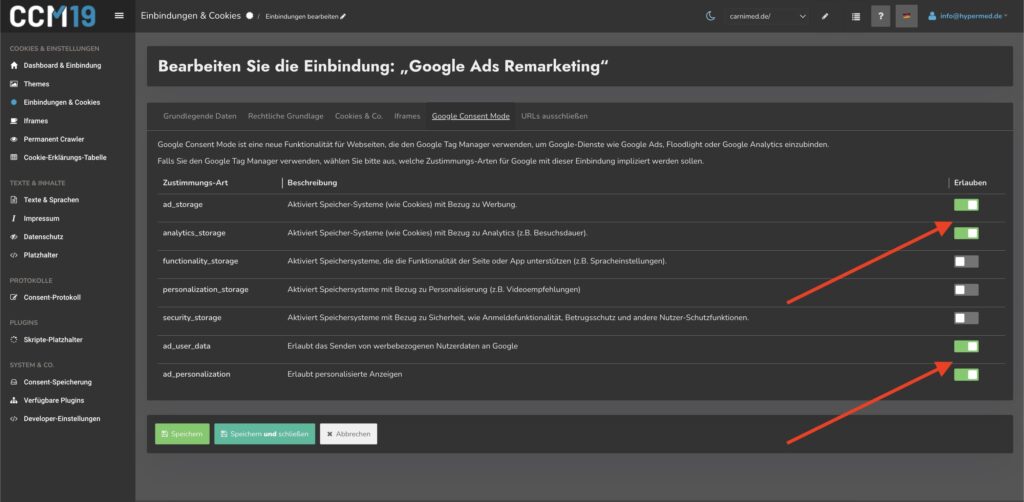The width and height of the screenshot is (1024, 502).
Task: Click crossed-eye icon beside Datenschutz
Action: [x=14, y=236]
